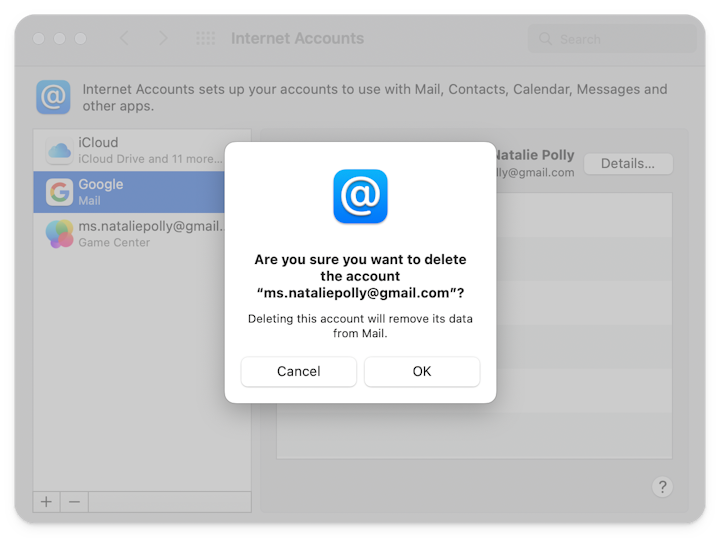Viewport: 720px width, 538px height.
Task: Click the Game Center bubbles icon
Action: [59, 234]
